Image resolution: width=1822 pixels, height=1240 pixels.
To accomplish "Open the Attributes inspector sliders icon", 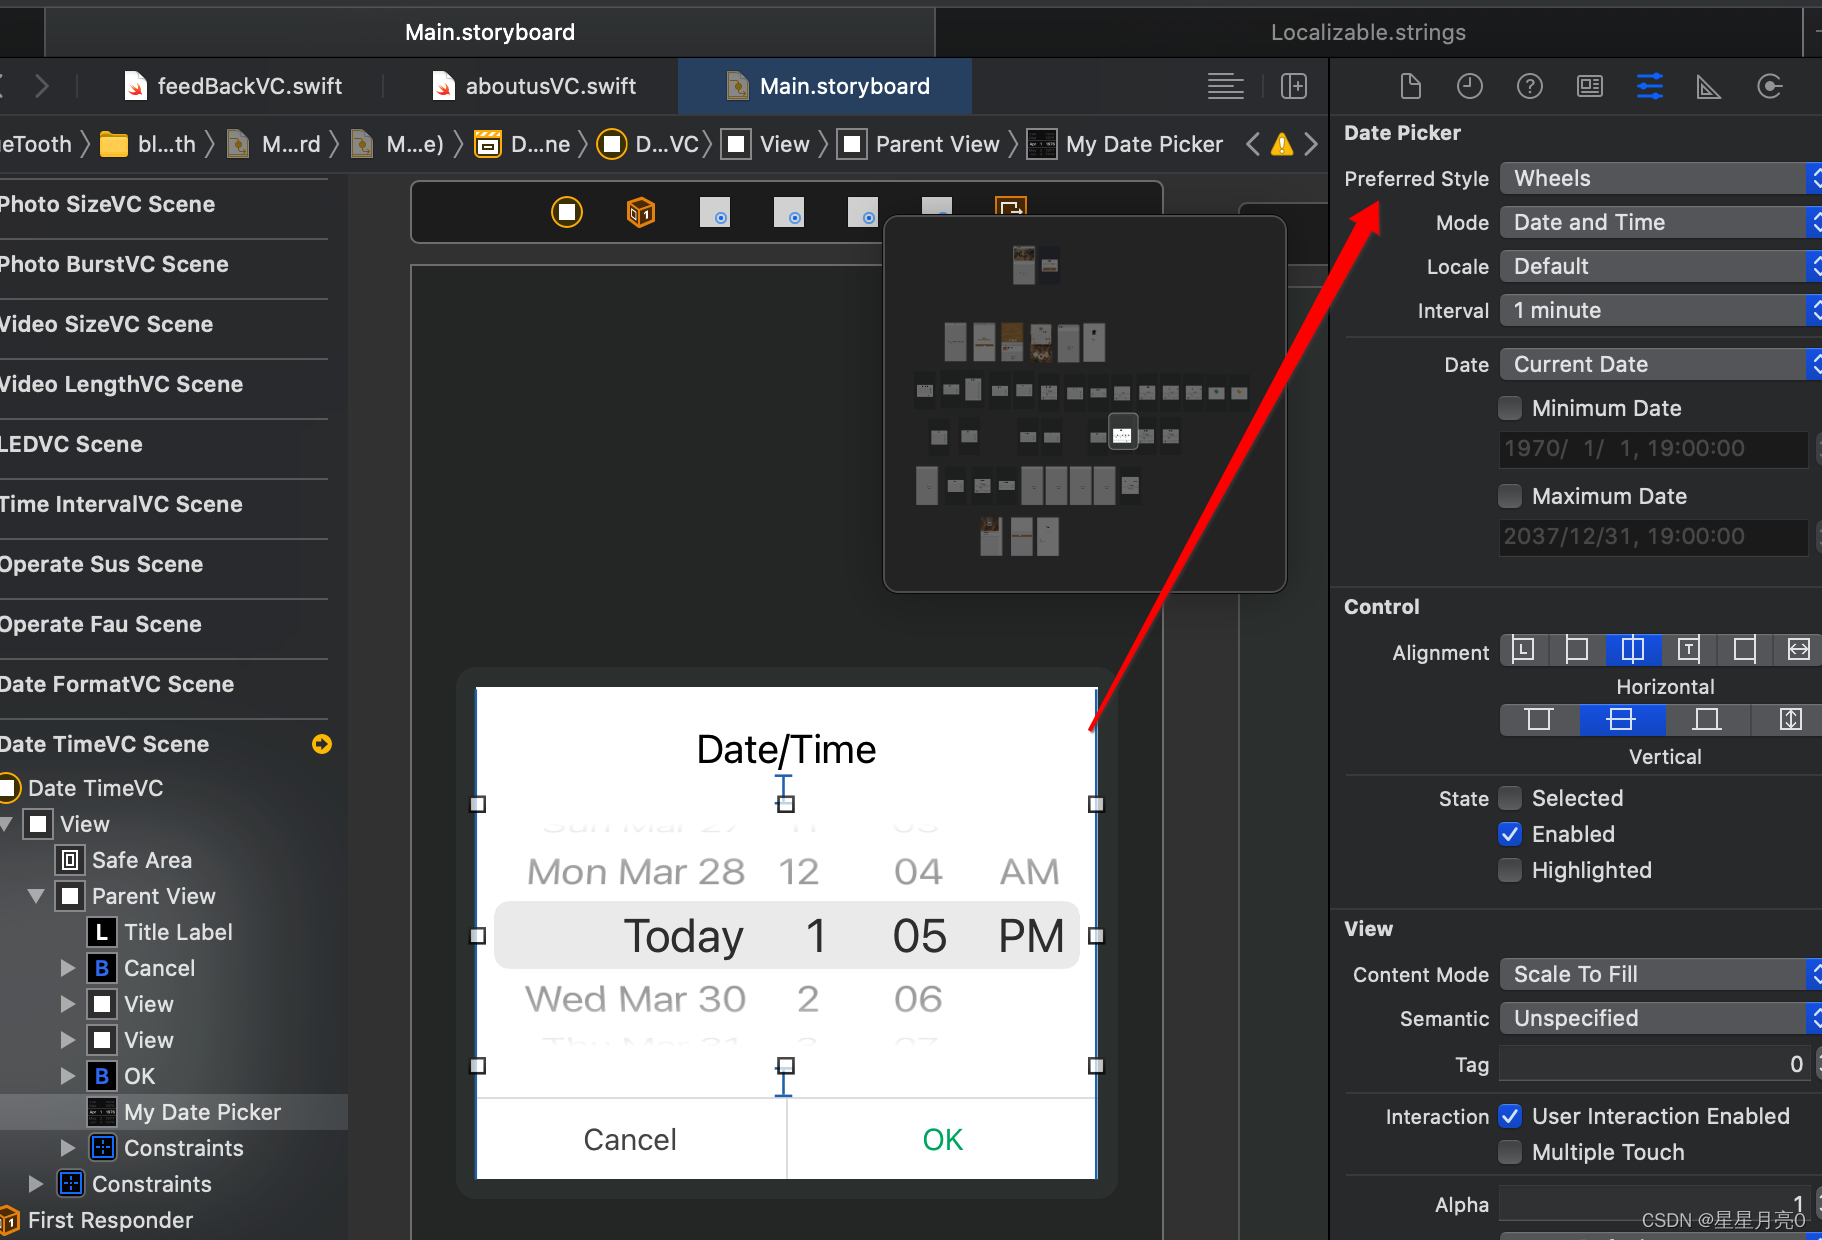I will coord(1649,87).
